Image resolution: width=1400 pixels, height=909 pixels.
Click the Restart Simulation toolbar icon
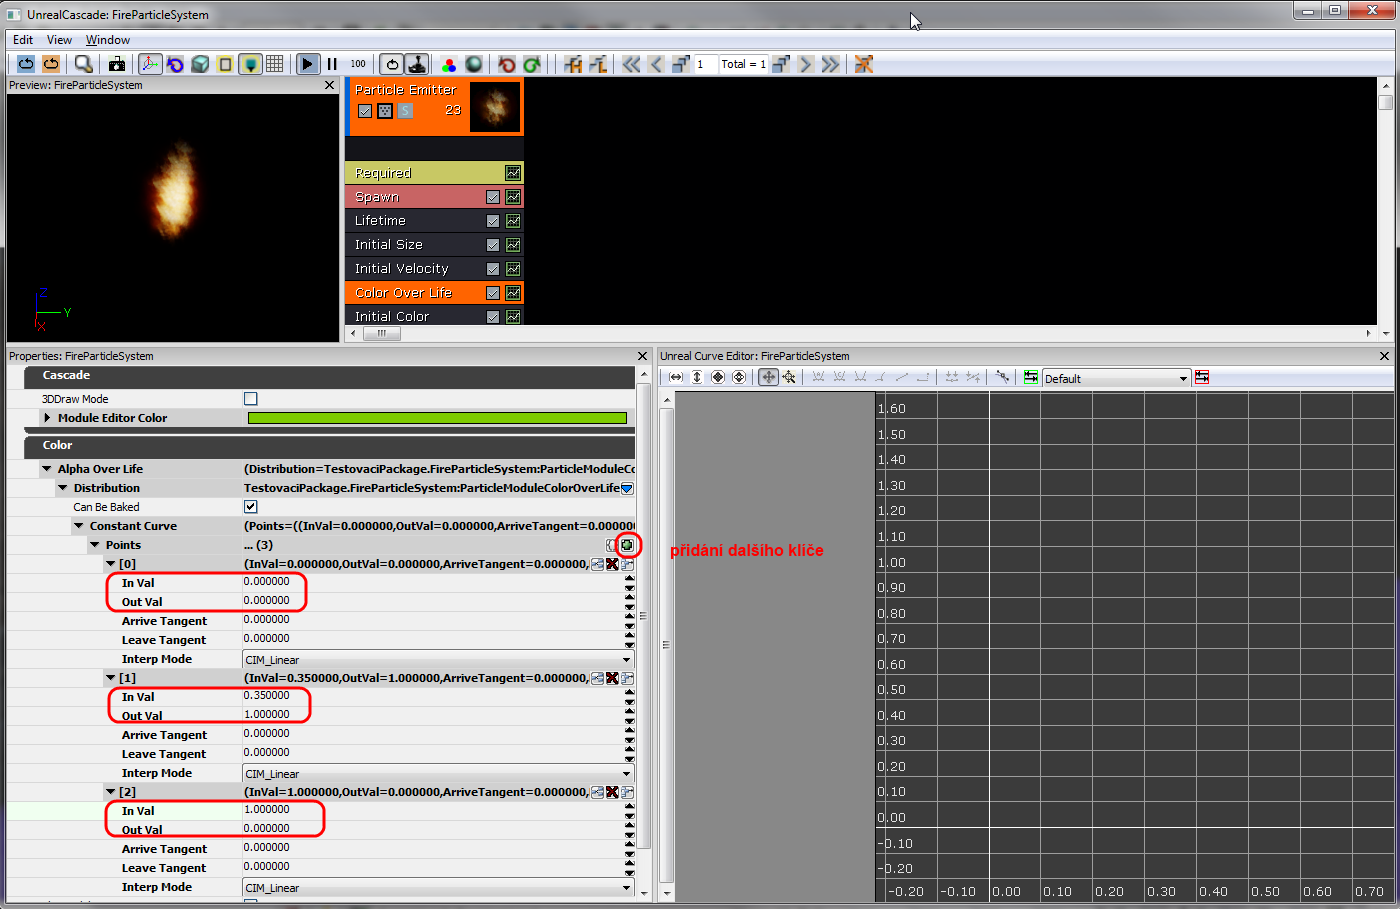(x=26, y=64)
